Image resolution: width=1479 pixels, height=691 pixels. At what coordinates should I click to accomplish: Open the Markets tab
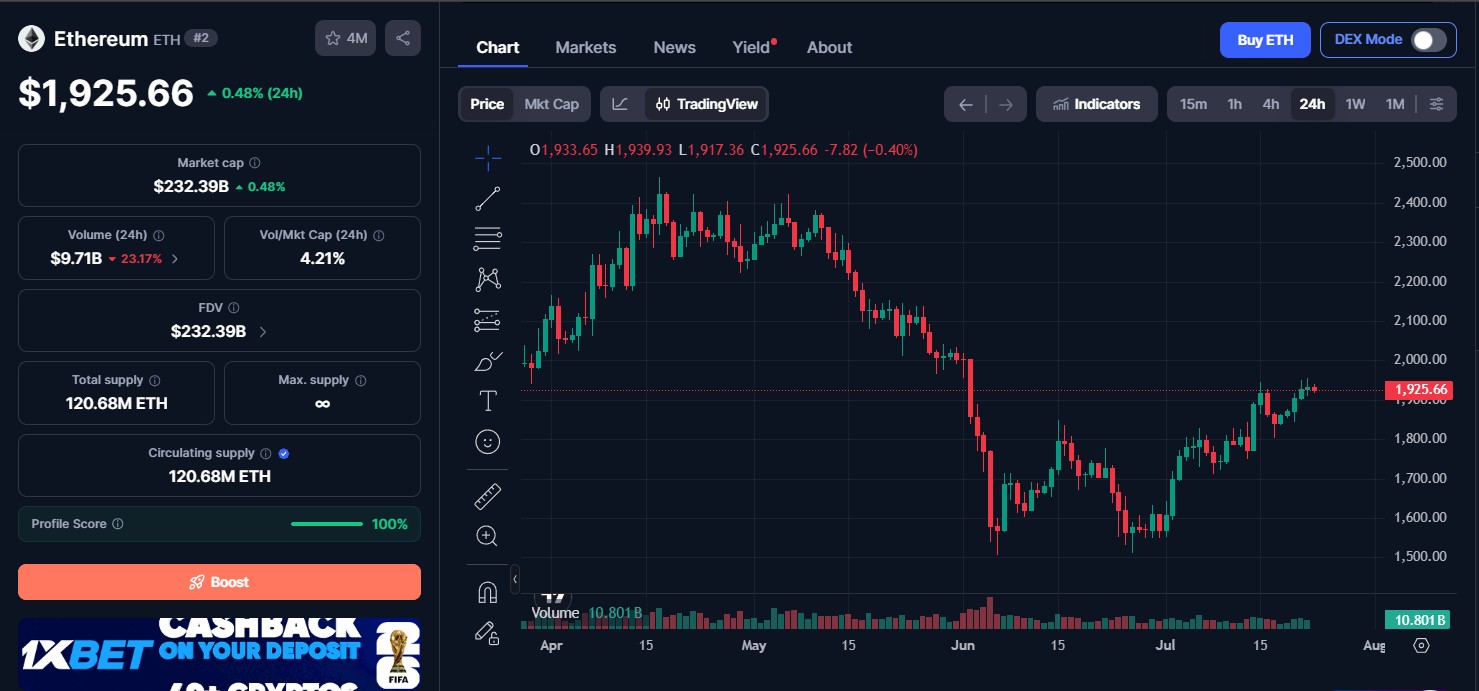pyautogui.click(x=586, y=47)
